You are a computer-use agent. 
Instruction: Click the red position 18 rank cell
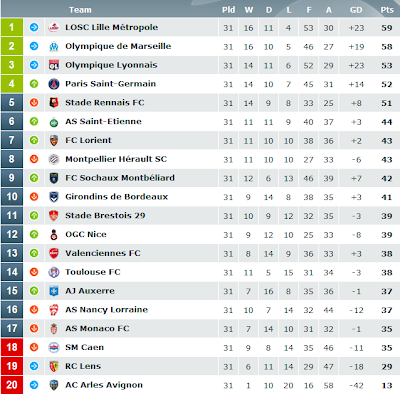[12, 347]
